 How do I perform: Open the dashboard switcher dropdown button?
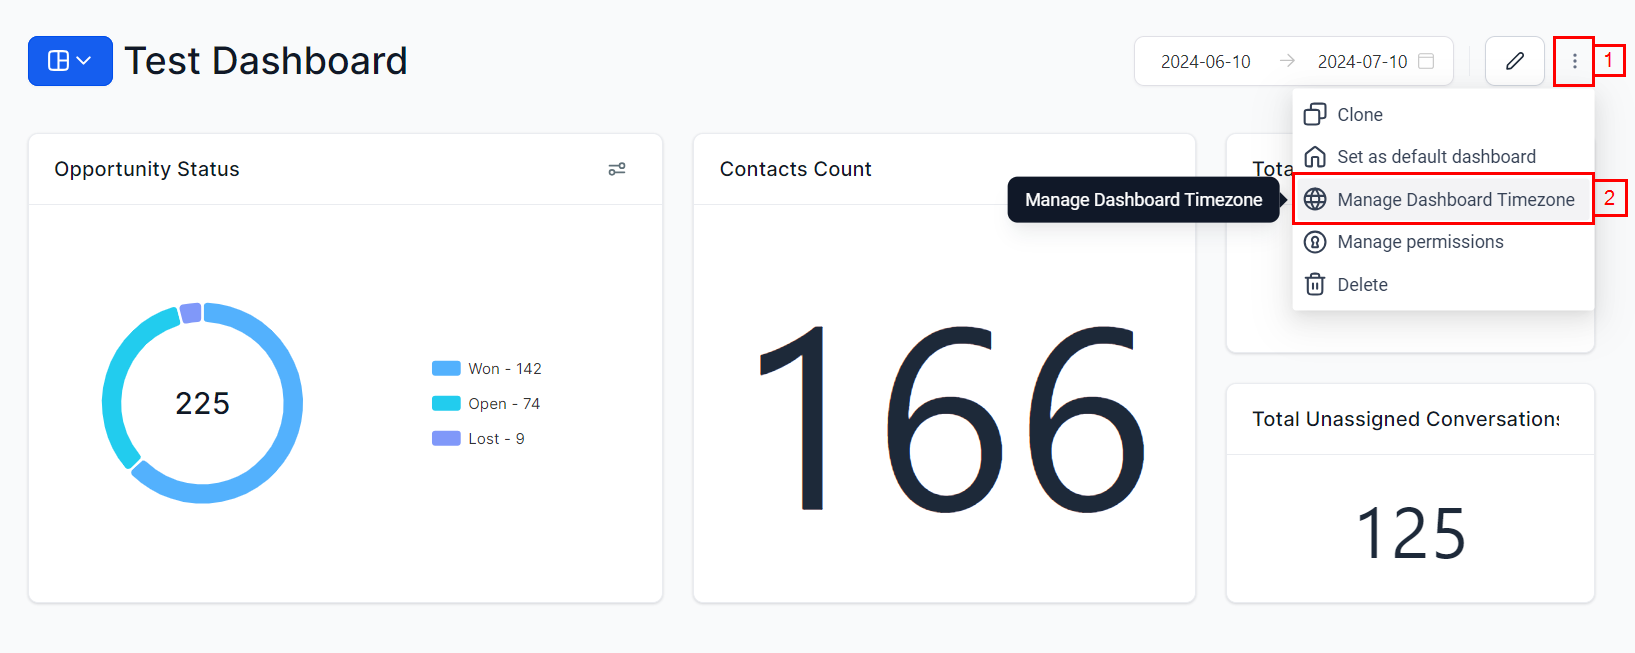70,61
